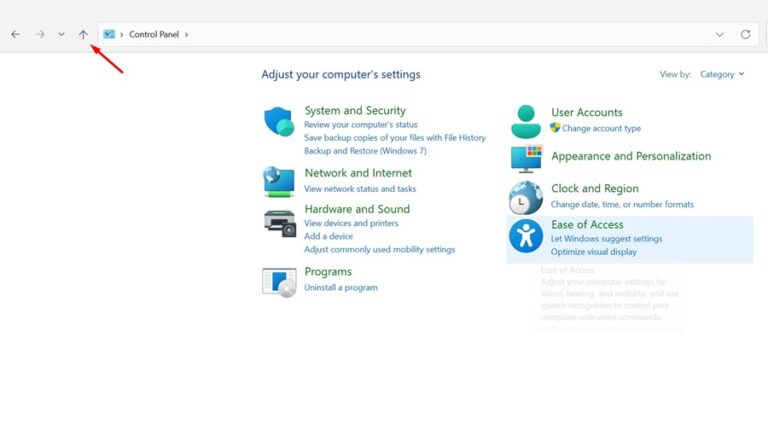Click Optimize visual display link
This screenshot has height=424, width=768.
click(594, 252)
